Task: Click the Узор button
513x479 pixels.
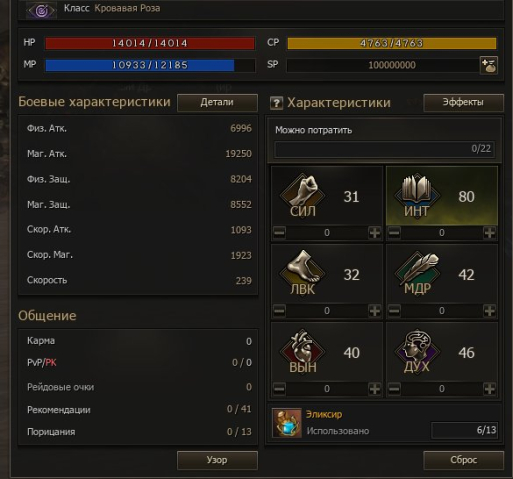Action: coord(217,460)
